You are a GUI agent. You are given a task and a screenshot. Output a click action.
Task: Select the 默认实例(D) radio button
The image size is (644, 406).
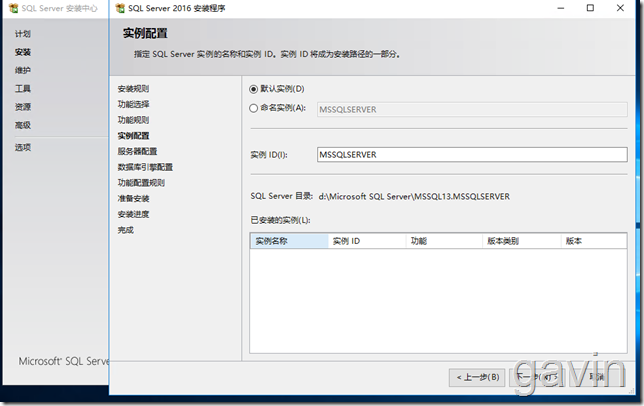pyautogui.click(x=253, y=89)
